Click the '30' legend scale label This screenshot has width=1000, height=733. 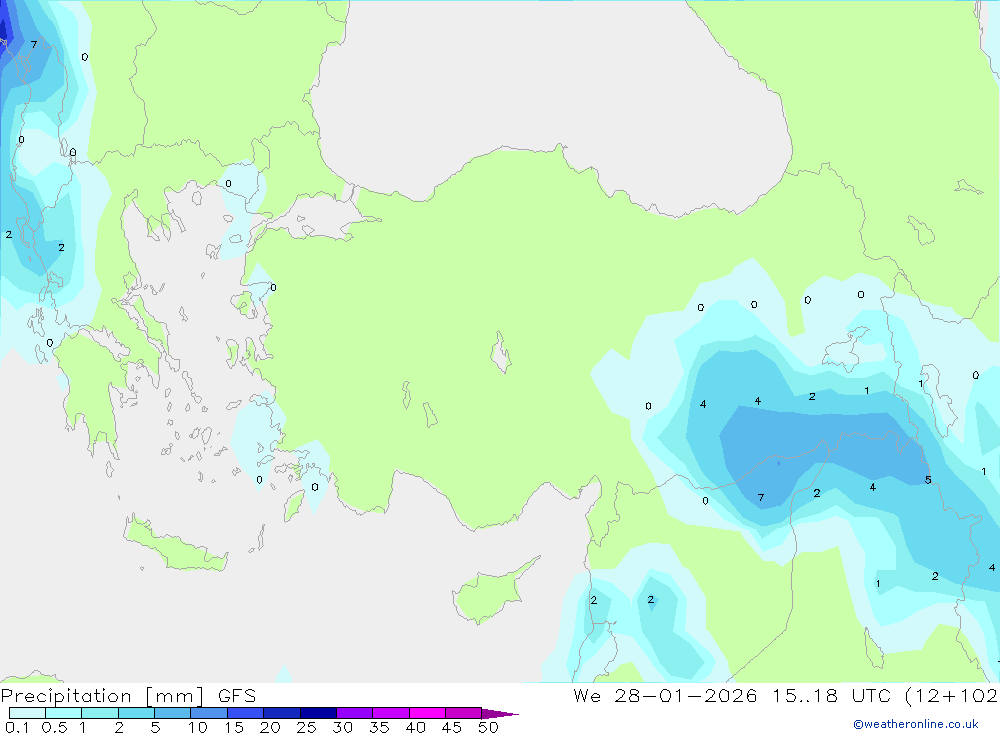(x=343, y=727)
